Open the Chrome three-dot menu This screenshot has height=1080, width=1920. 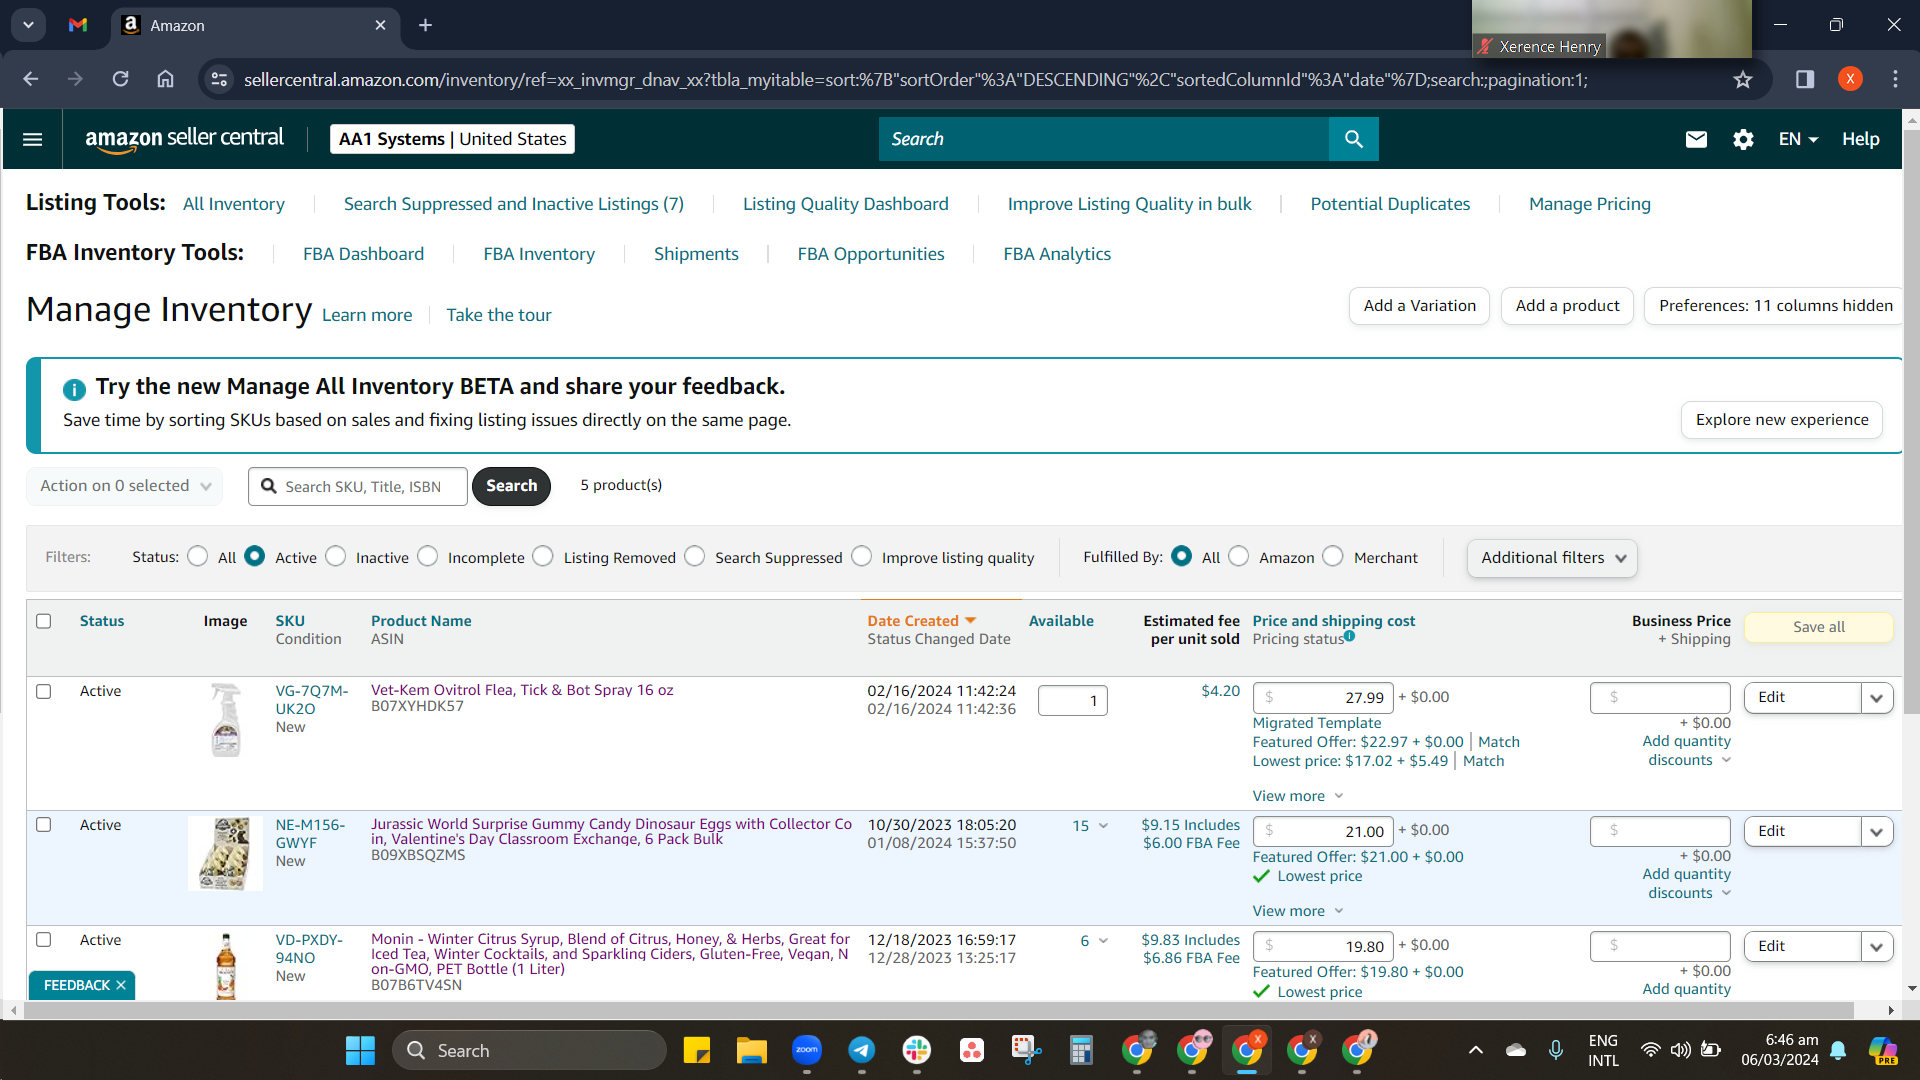1895,79
